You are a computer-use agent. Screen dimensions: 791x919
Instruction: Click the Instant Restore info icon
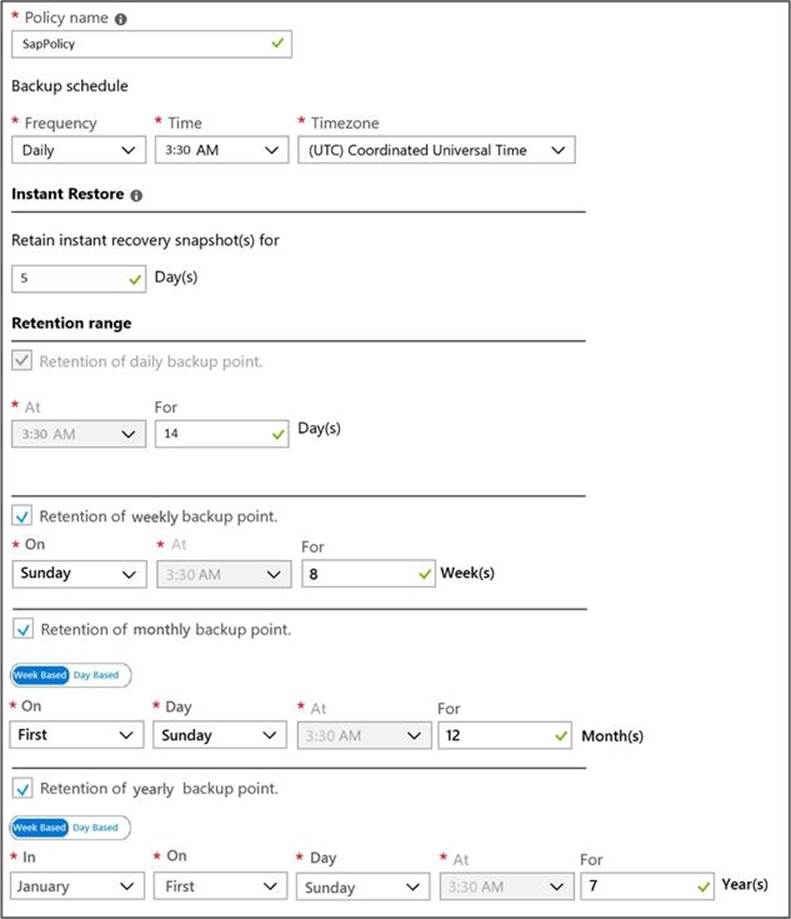pyautogui.click(x=137, y=196)
